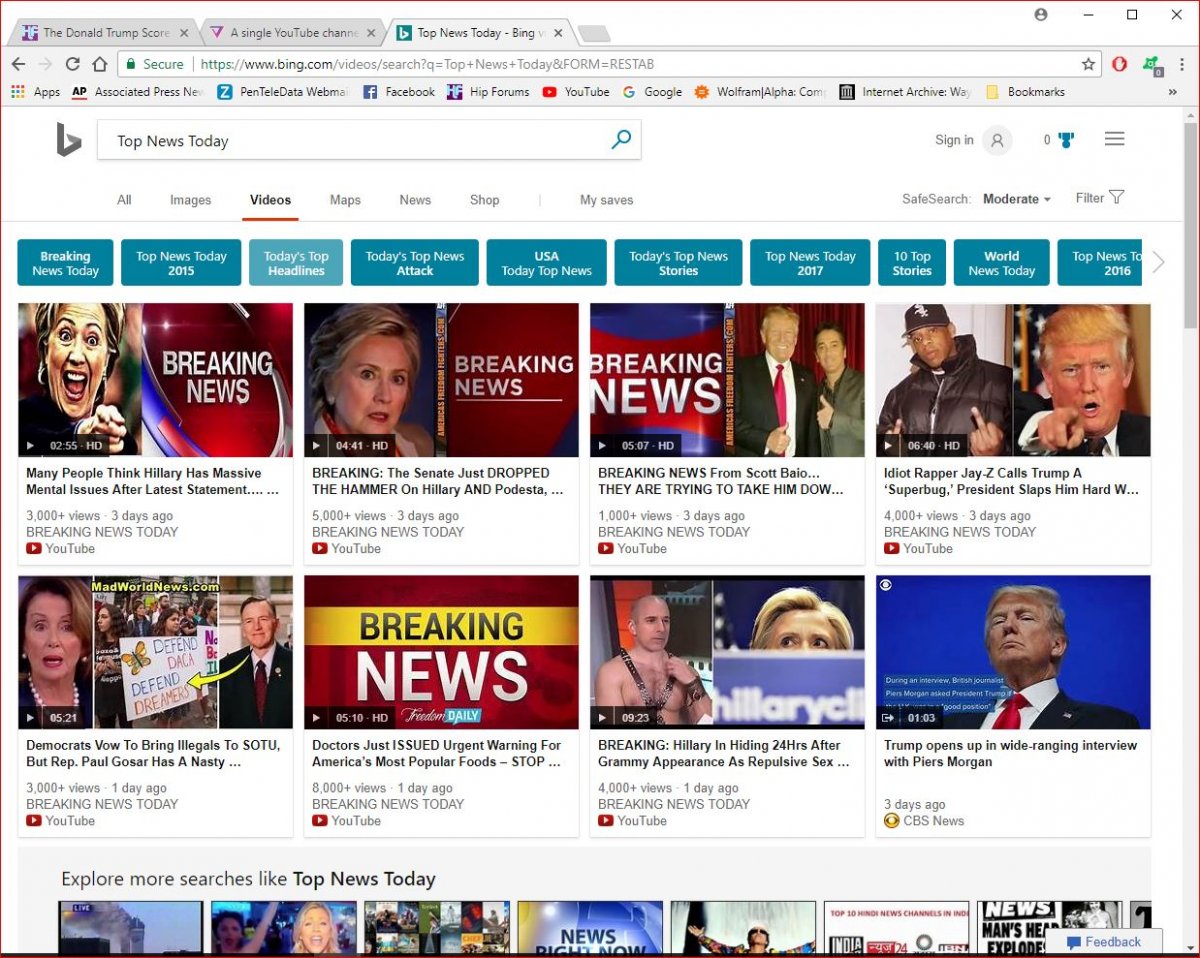This screenshot has height=958, width=1200.
Task: Click the Feedback button
Action: 1104,941
